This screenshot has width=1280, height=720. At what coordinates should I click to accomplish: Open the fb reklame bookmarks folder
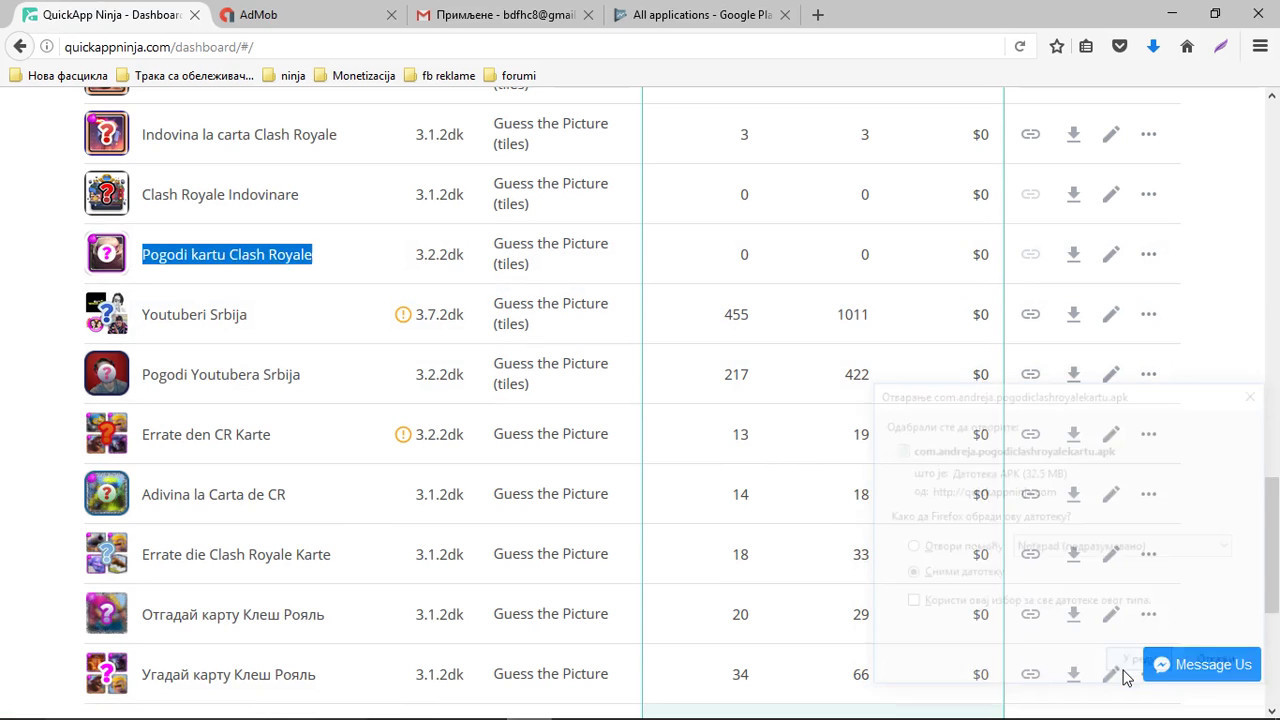(x=440, y=75)
